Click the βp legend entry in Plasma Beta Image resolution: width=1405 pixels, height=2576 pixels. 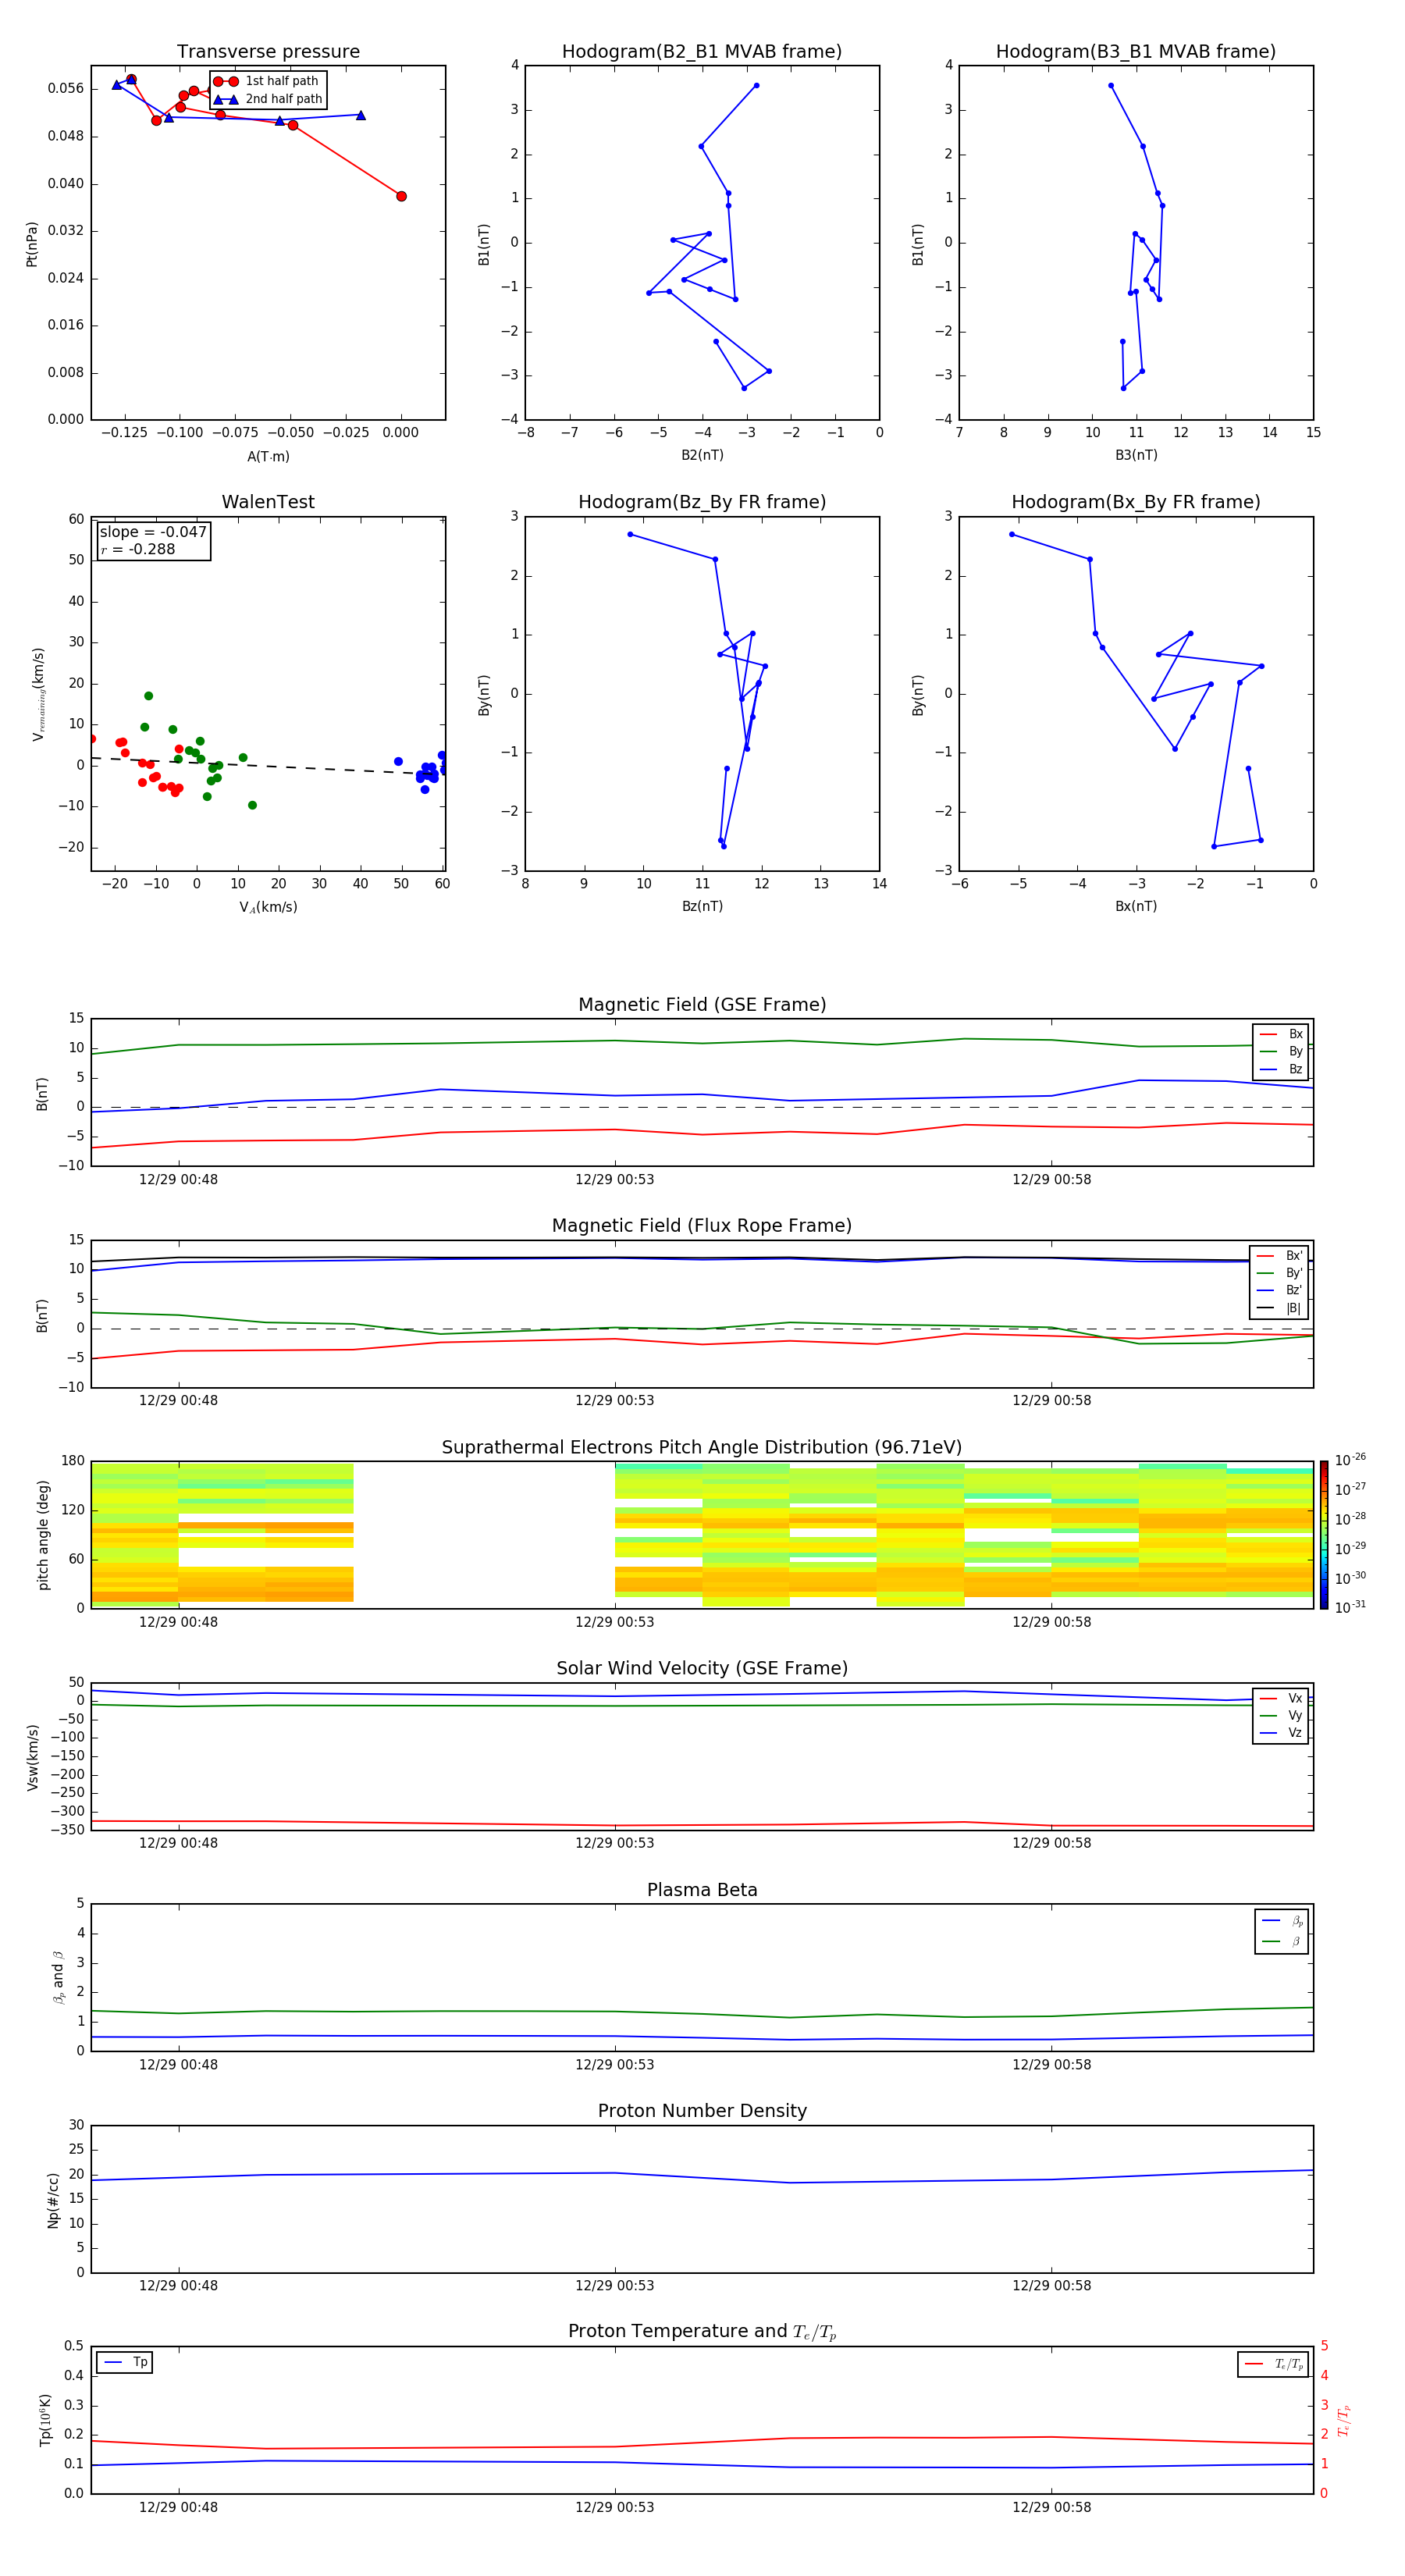pyautogui.click(x=1282, y=1921)
